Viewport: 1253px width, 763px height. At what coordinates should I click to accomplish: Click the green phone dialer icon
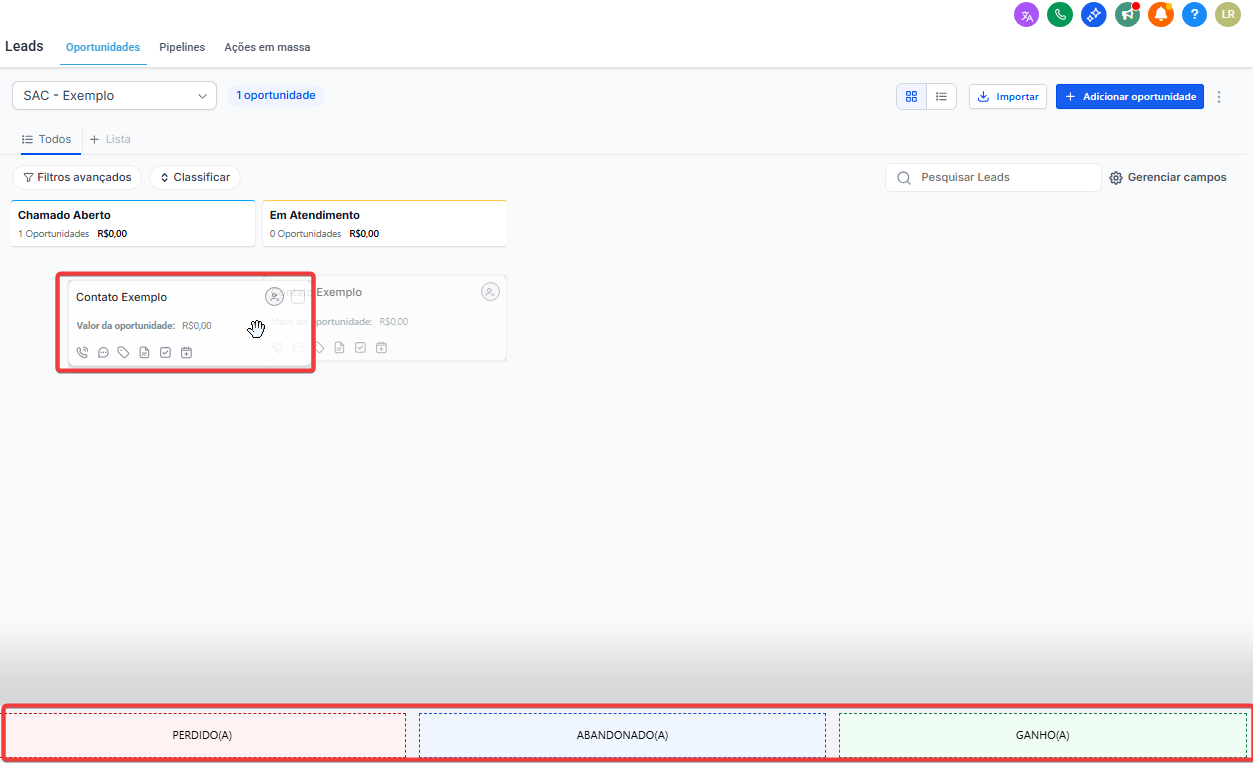(x=1060, y=15)
